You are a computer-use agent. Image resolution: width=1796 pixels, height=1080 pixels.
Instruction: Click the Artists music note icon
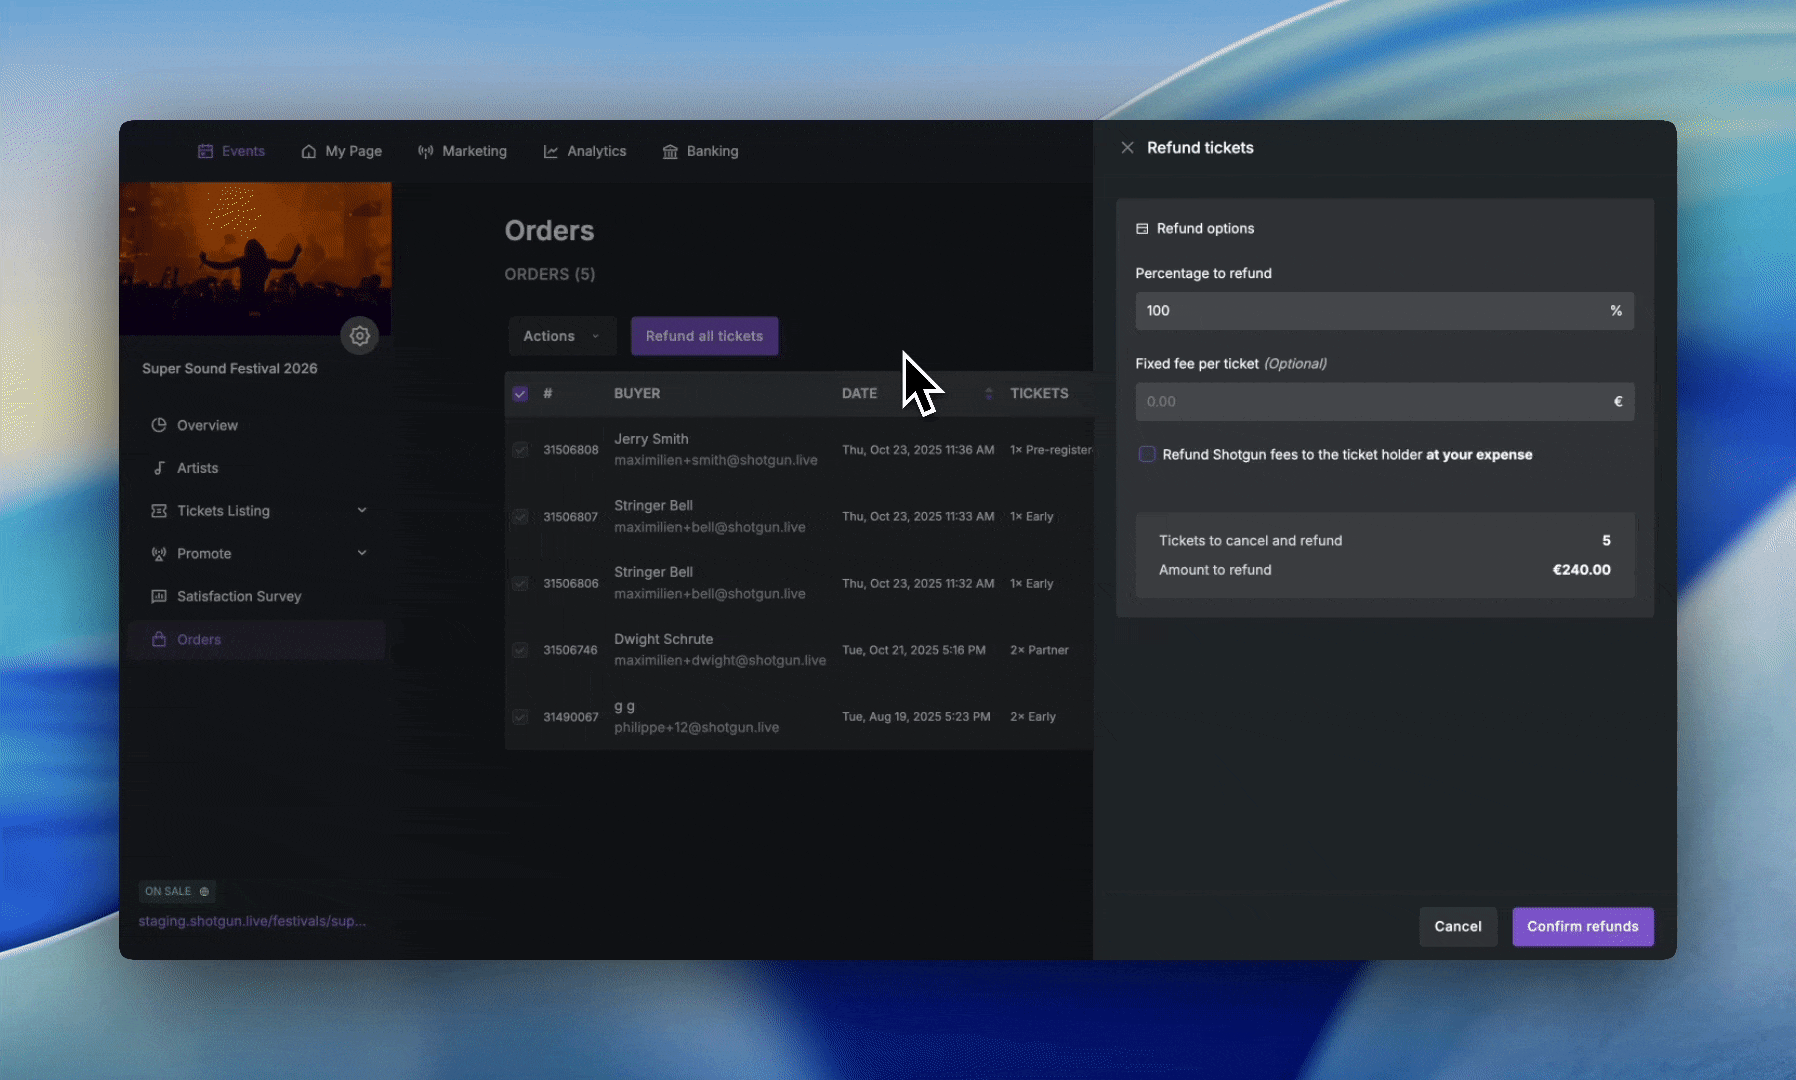pos(159,468)
